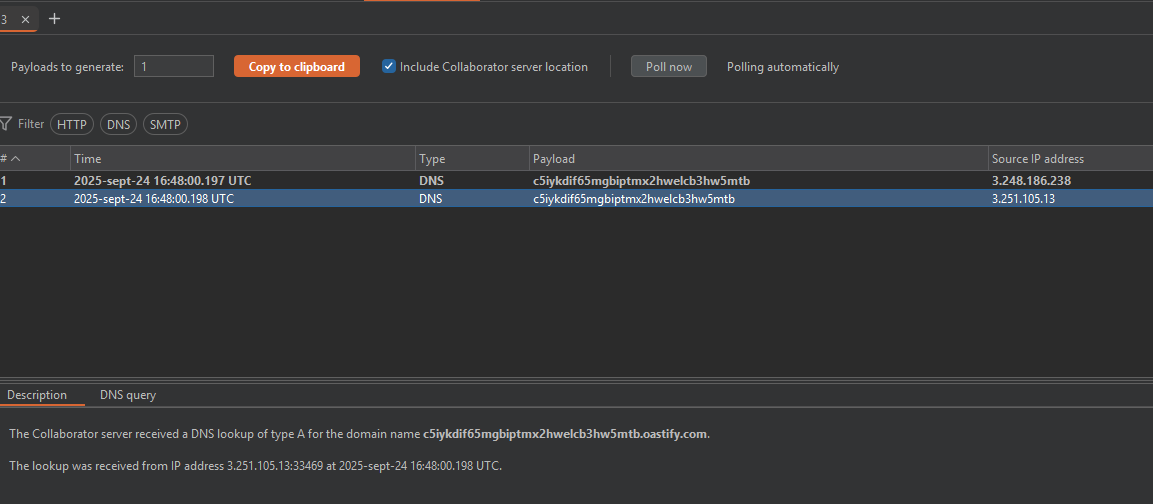Toggle the DNS filter pill
Image resolution: width=1153 pixels, height=504 pixels.
[x=119, y=124]
